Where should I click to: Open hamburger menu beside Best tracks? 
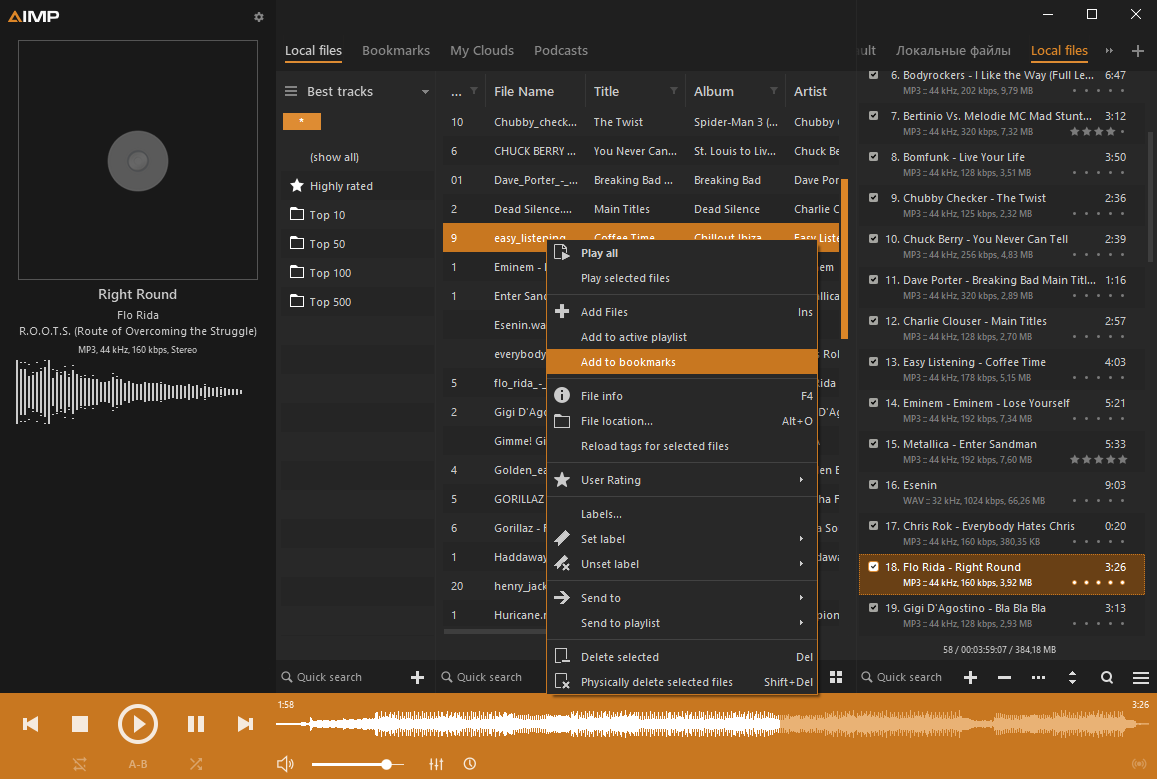pyautogui.click(x=291, y=91)
